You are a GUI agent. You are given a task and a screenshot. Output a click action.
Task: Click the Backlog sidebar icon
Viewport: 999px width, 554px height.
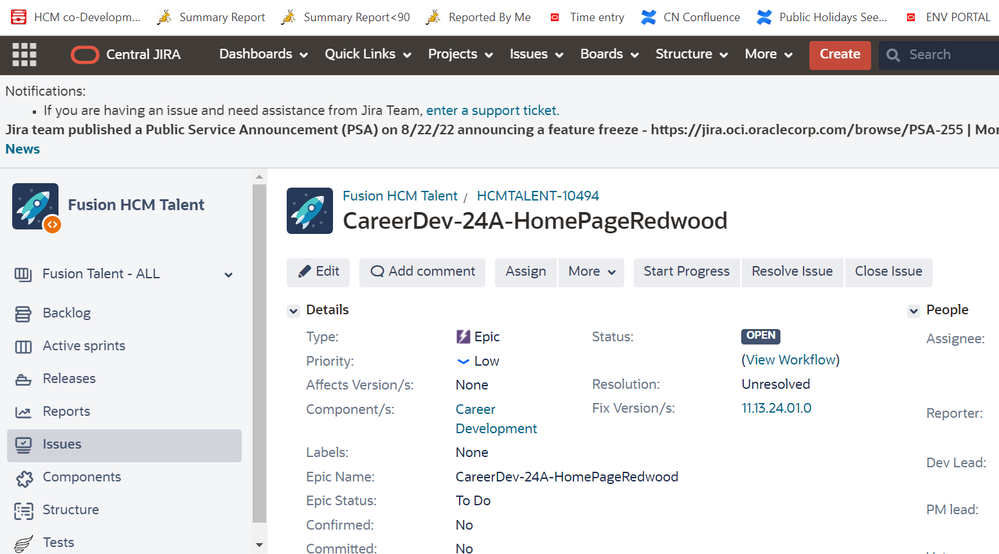point(23,314)
